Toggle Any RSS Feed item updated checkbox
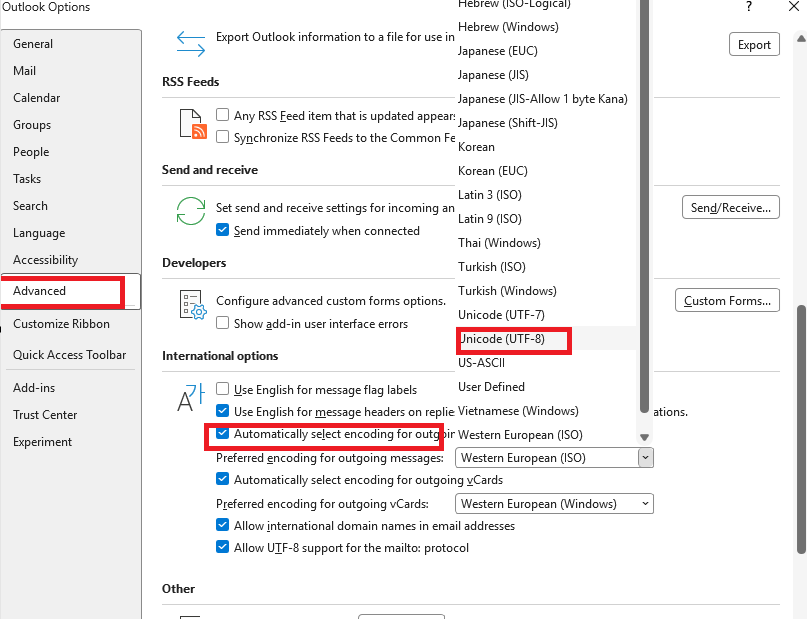This screenshot has width=808, height=619. coord(223,114)
